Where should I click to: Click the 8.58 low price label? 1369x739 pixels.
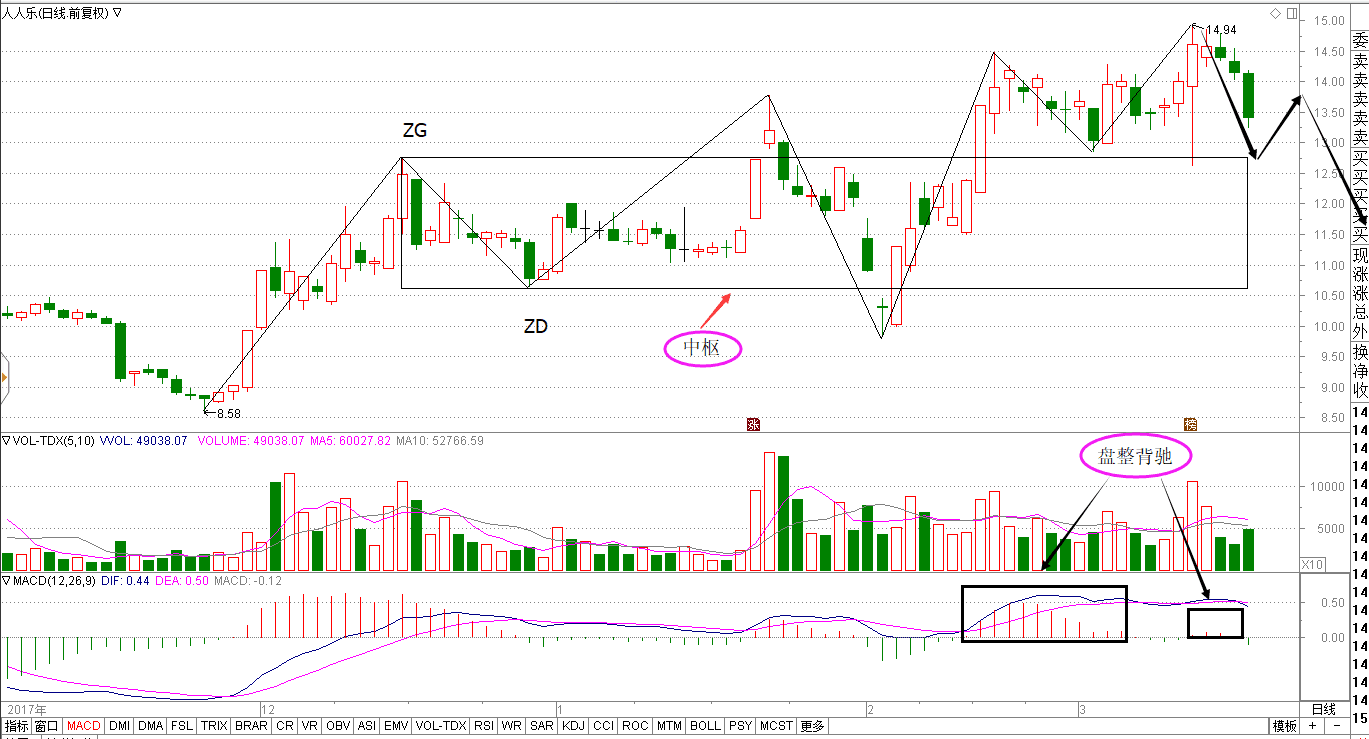pos(229,412)
